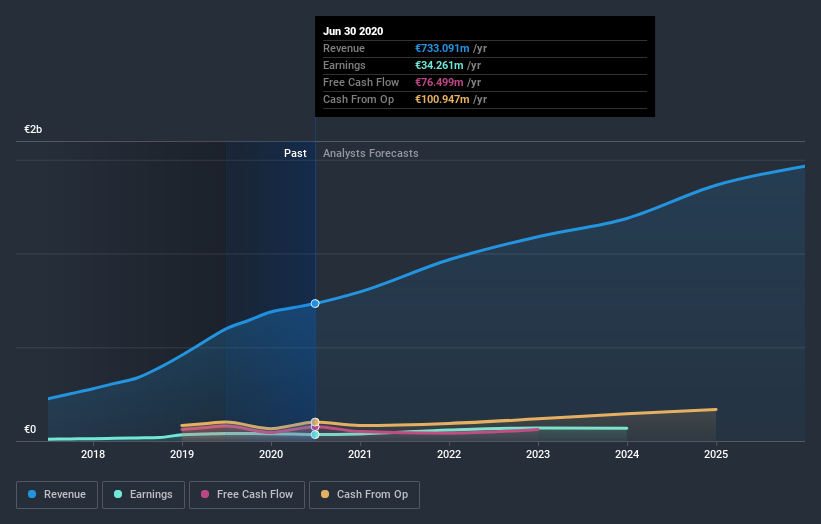This screenshot has height=524, width=821.
Task: Click the Earnings row label in tooltip
Action: [x=345, y=65]
